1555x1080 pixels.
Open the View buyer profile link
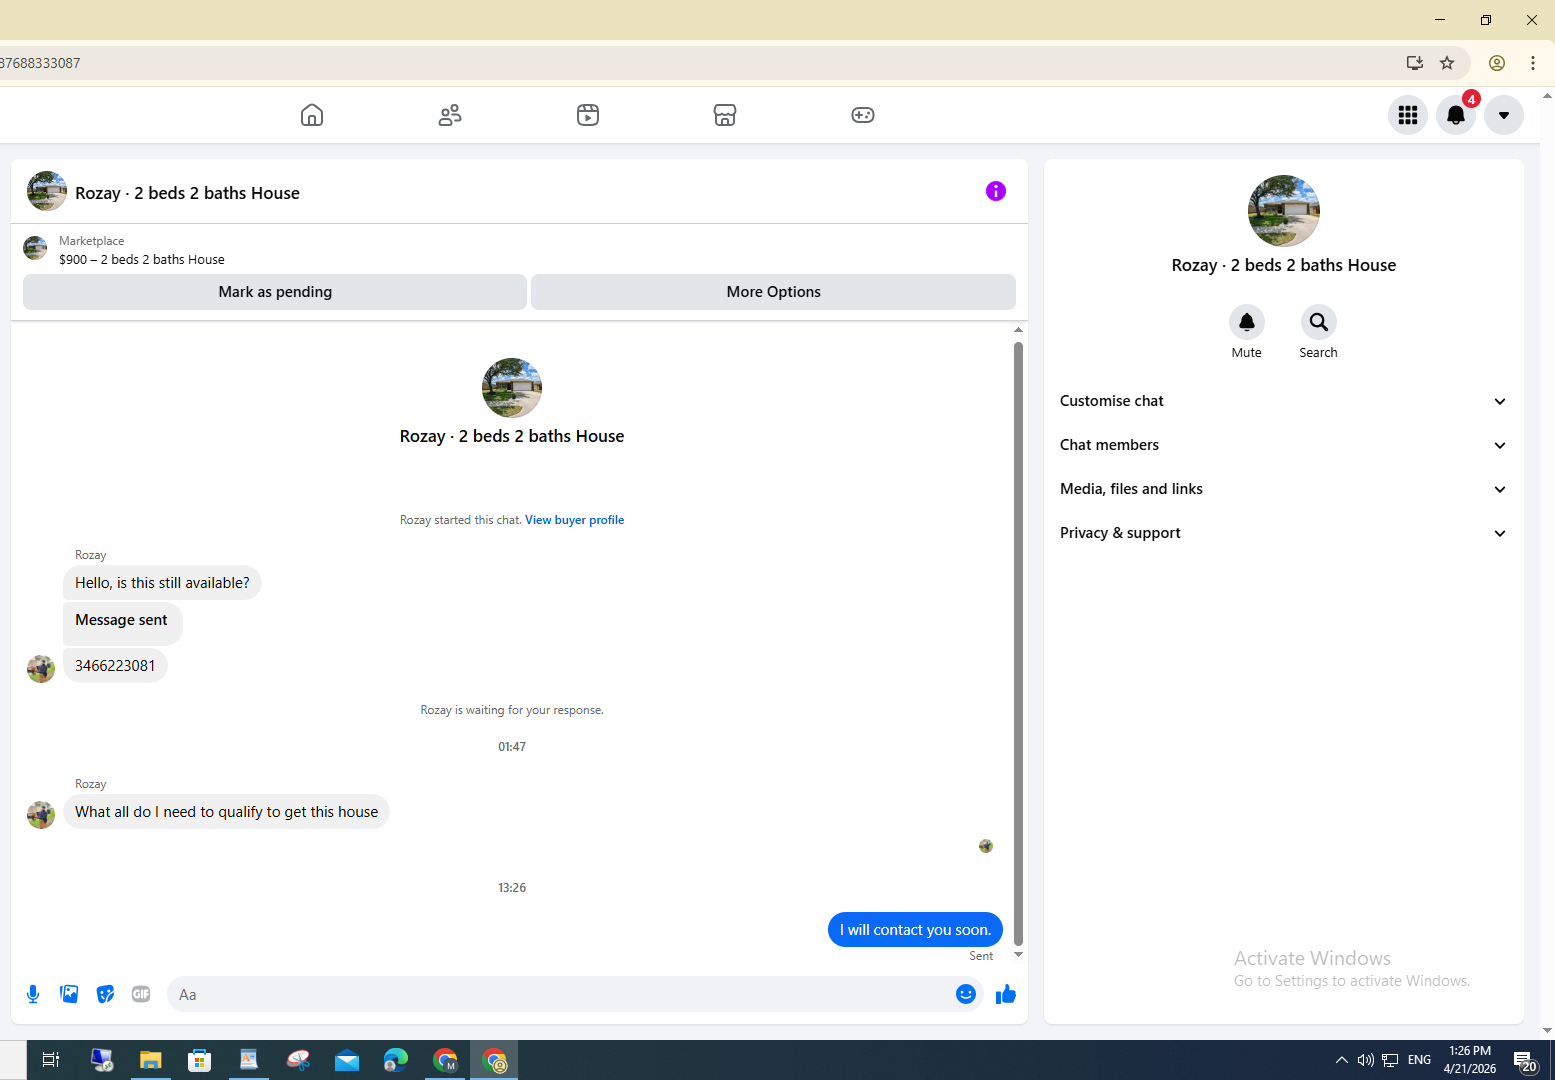pyautogui.click(x=575, y=520)
